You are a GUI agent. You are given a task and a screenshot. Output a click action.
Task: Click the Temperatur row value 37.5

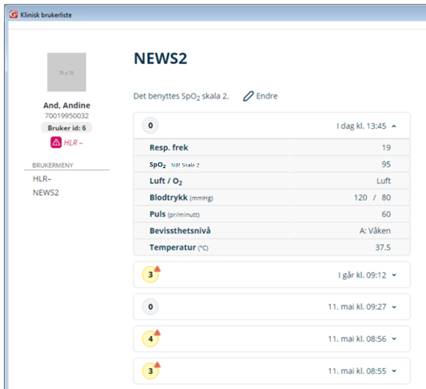[383, 247]
